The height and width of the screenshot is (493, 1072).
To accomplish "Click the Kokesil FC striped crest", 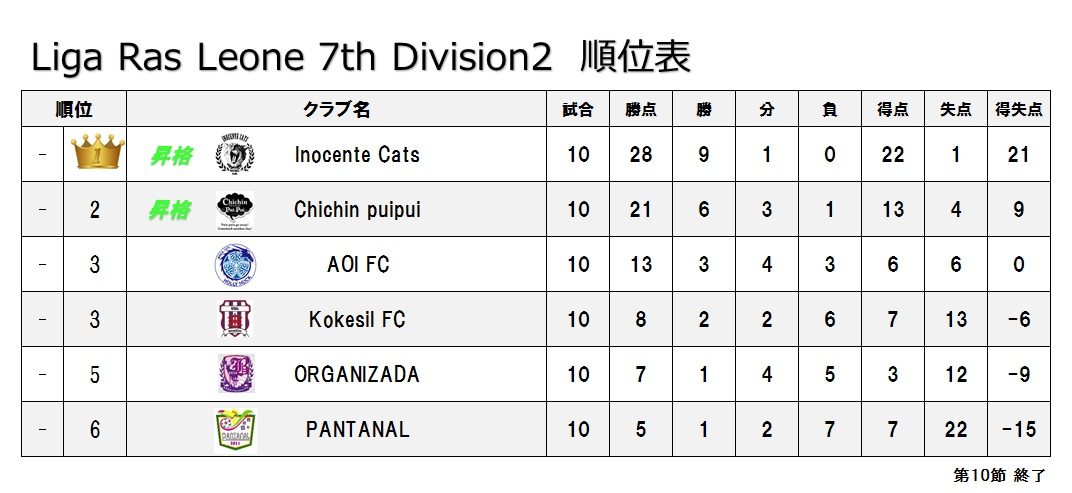I will tap(234, 319).
